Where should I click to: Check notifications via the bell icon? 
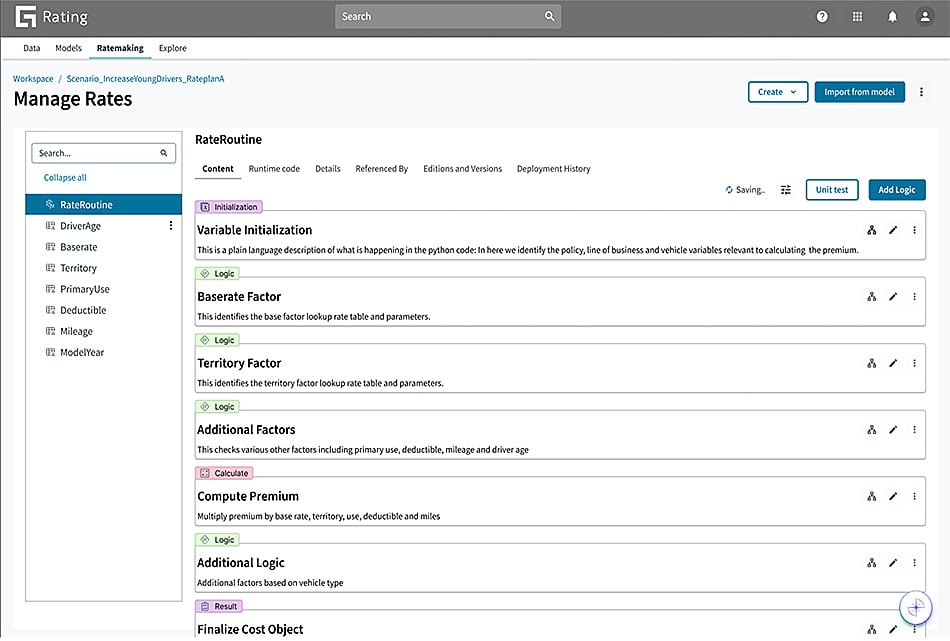pos(890,16)
